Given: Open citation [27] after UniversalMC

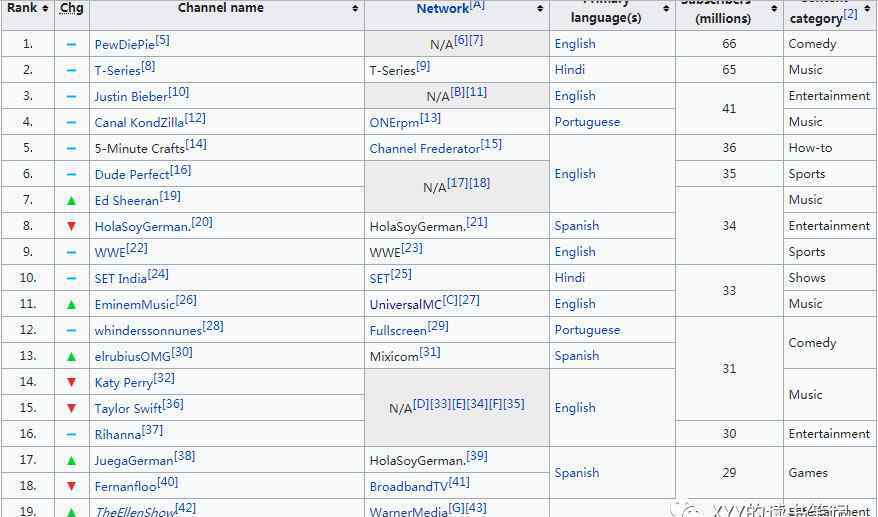Looking at the screenshot, I should pos(469,300).
